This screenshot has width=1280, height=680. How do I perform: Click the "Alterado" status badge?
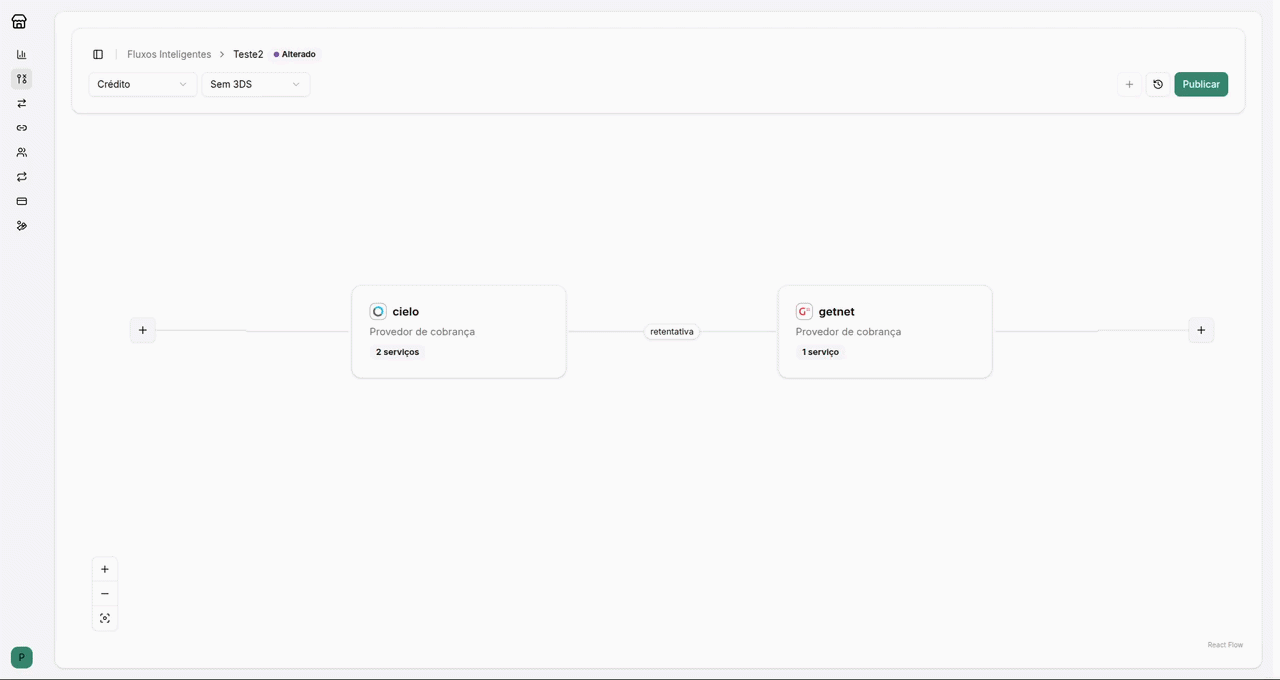point(295,55)
